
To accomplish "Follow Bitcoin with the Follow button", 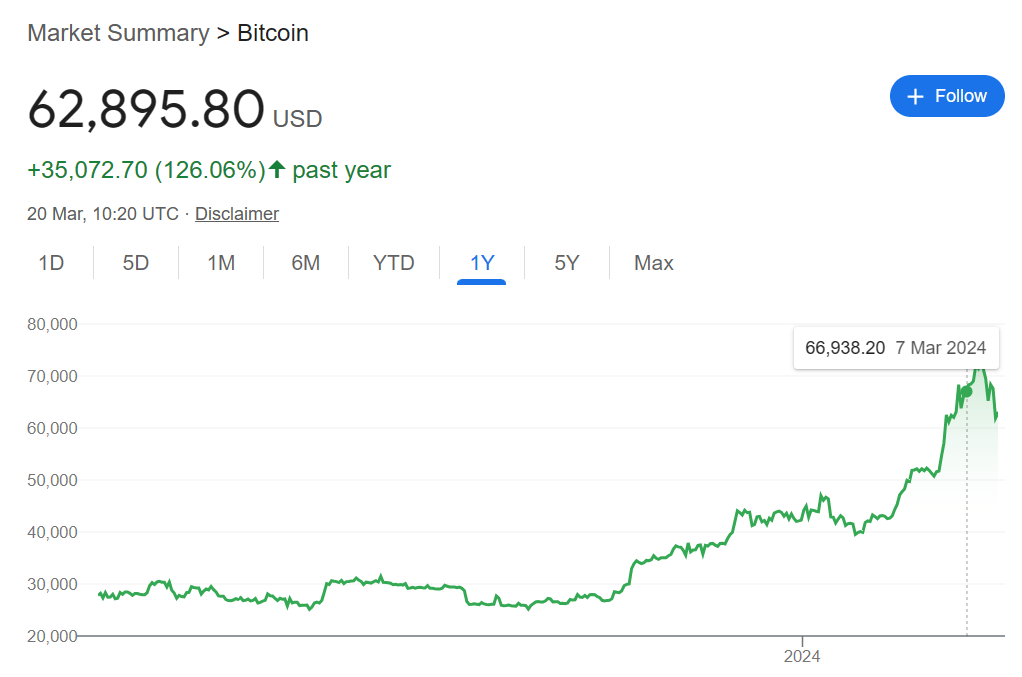I will 947,96.
